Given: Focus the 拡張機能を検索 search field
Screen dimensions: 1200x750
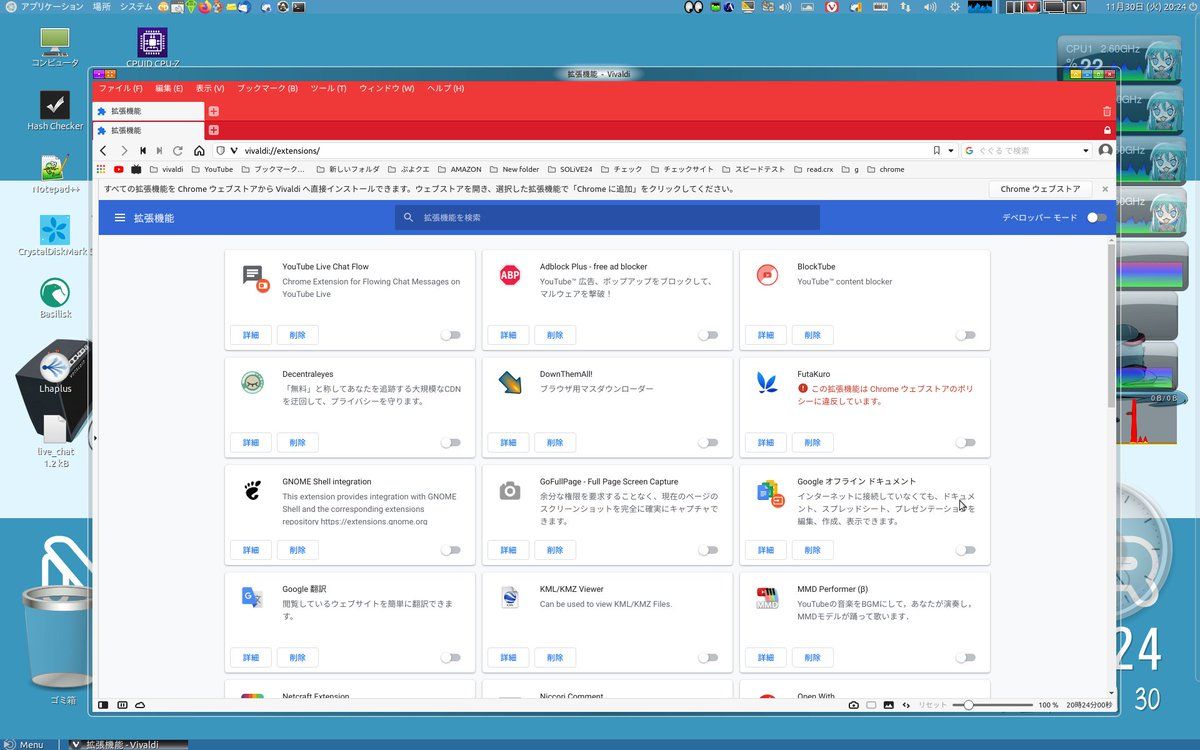Looking at the screenshot, I should point(607,217).
